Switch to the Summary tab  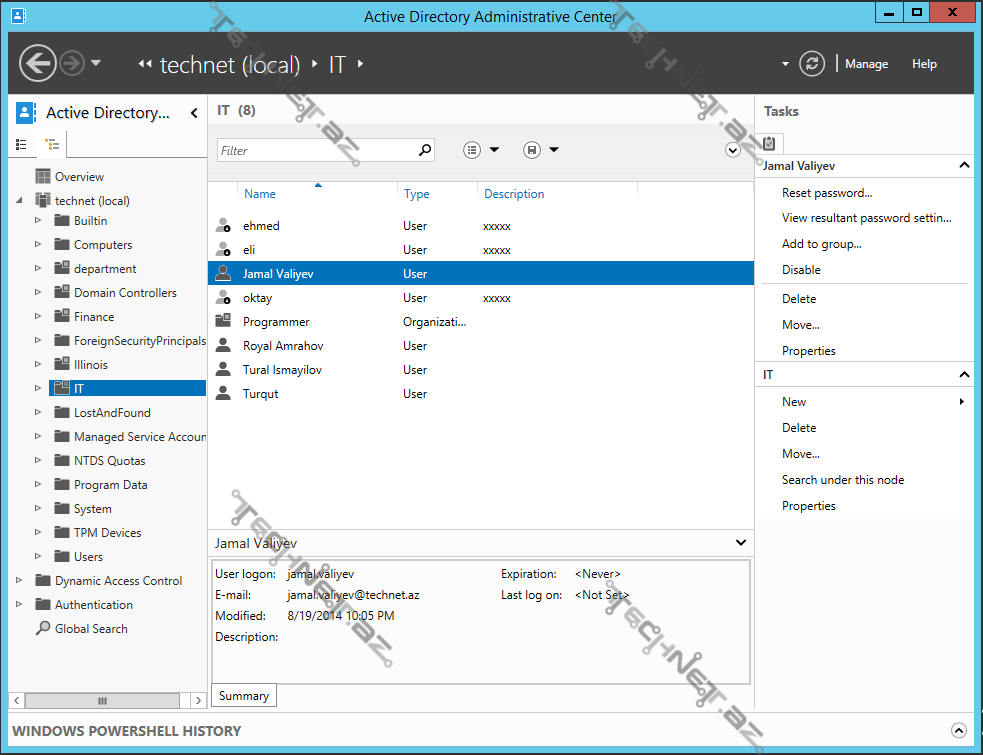[243, 695]
